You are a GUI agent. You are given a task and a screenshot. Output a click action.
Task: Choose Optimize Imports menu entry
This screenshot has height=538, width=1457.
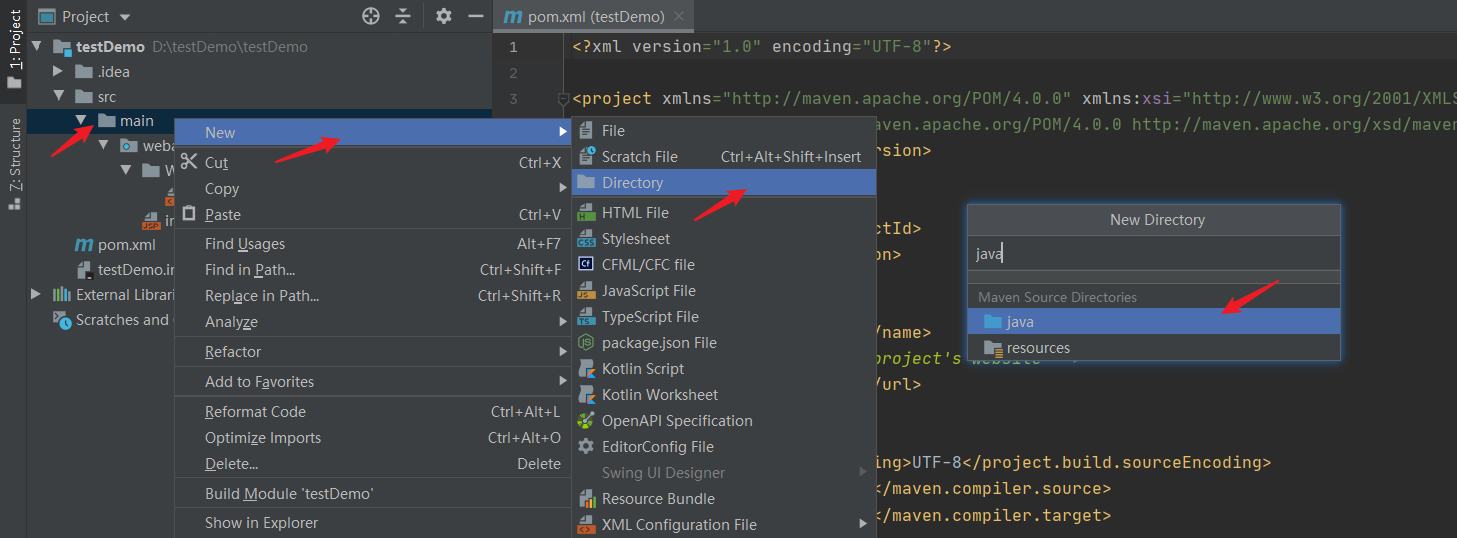[x=373, y=438]
